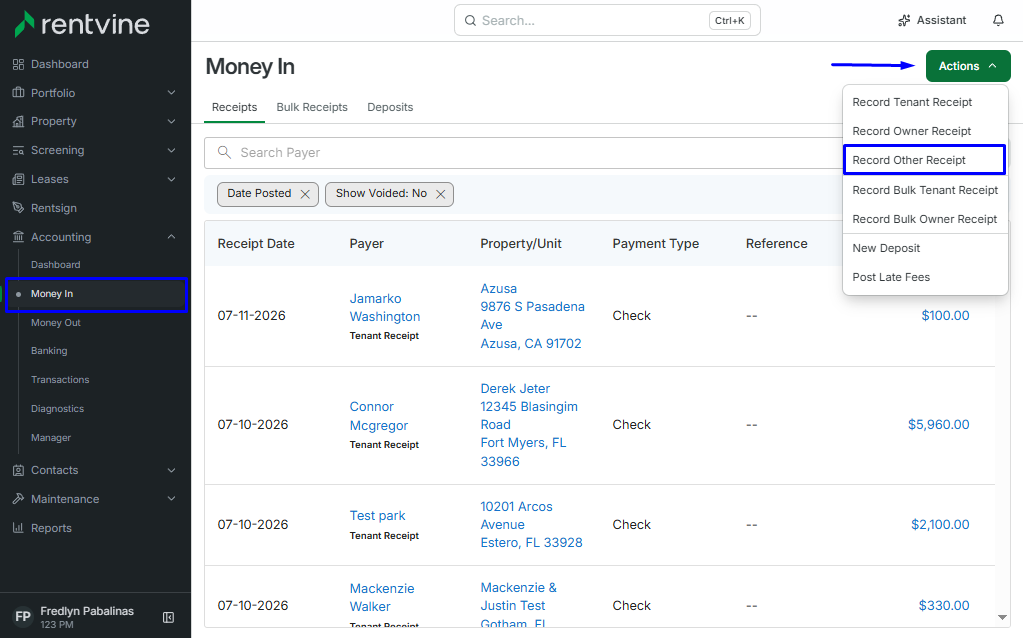The image size is (1023, 638).
Task: Click the Payment Type column header
Action: point(656,243)
